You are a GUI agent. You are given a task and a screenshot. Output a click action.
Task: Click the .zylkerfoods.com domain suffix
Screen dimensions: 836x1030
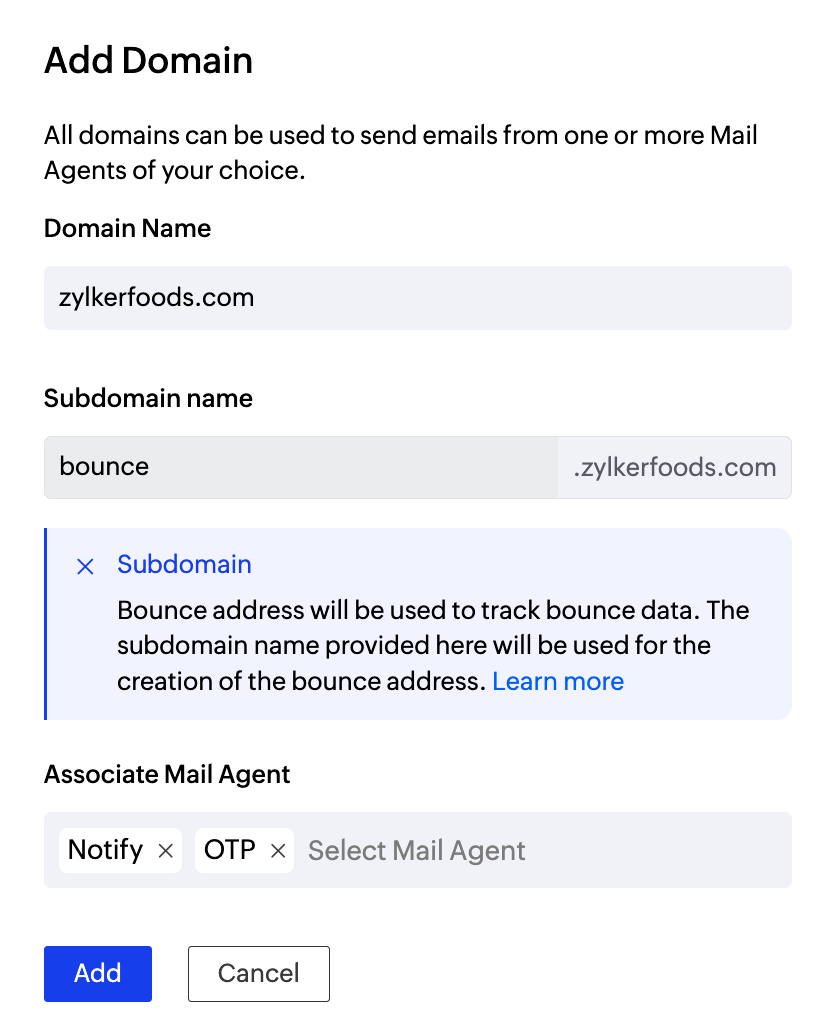[674, 467]
